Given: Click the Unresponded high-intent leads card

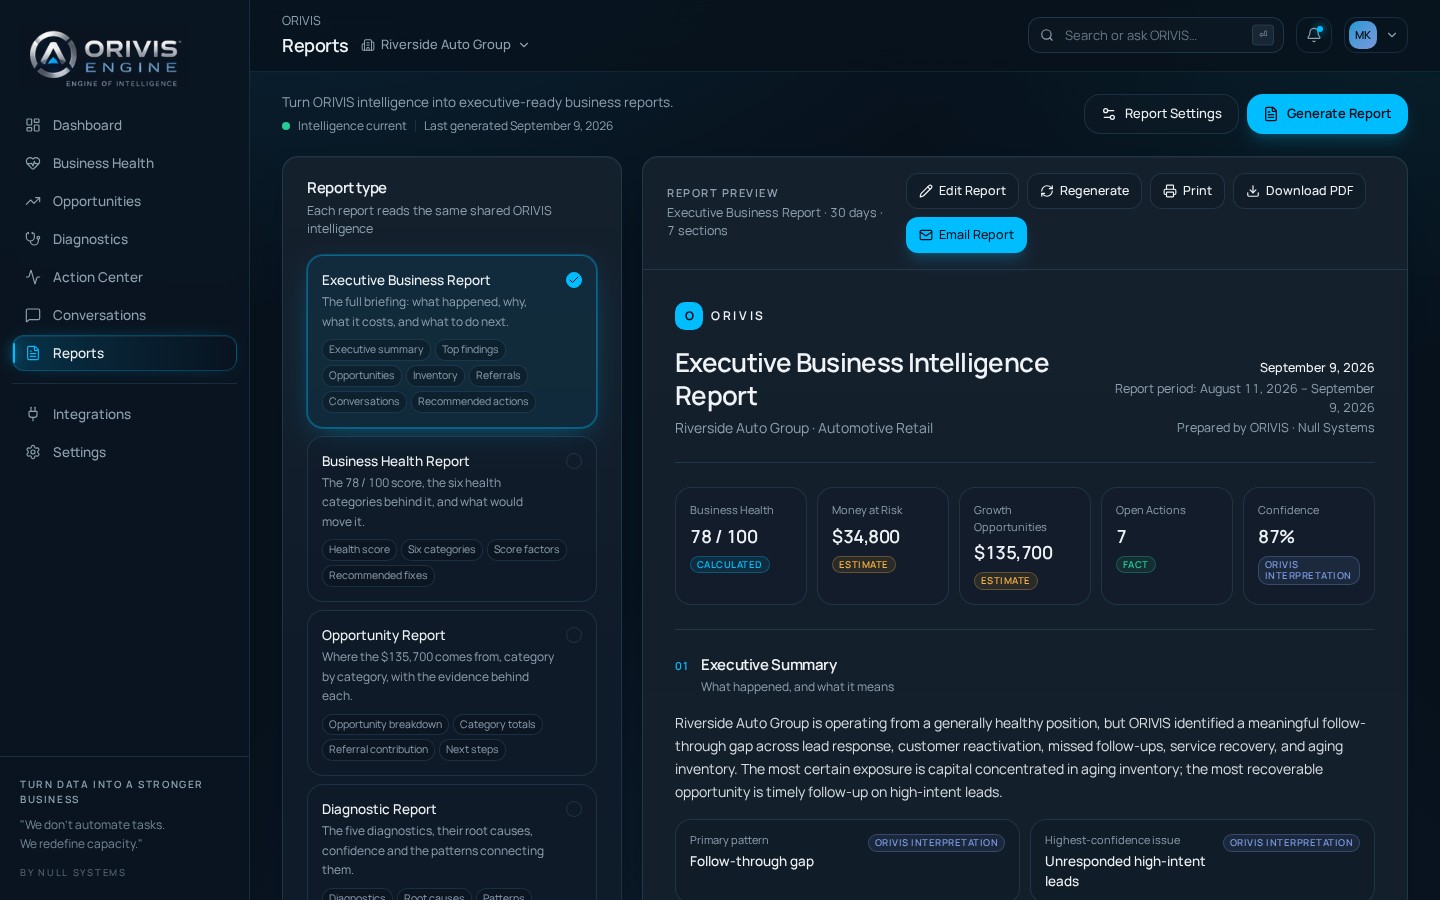Looking at the screenshot, I should 1202,860.
